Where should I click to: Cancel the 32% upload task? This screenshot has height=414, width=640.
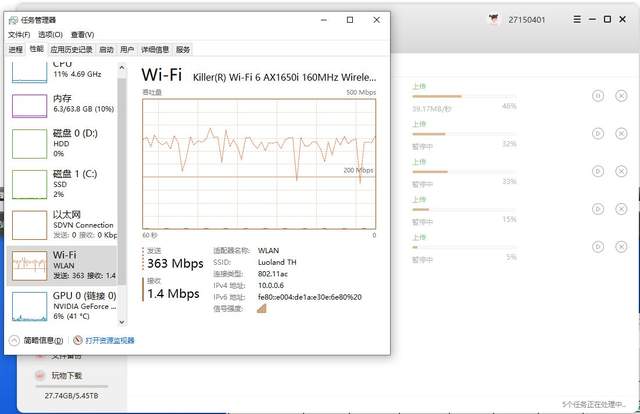tap(621, 134)
